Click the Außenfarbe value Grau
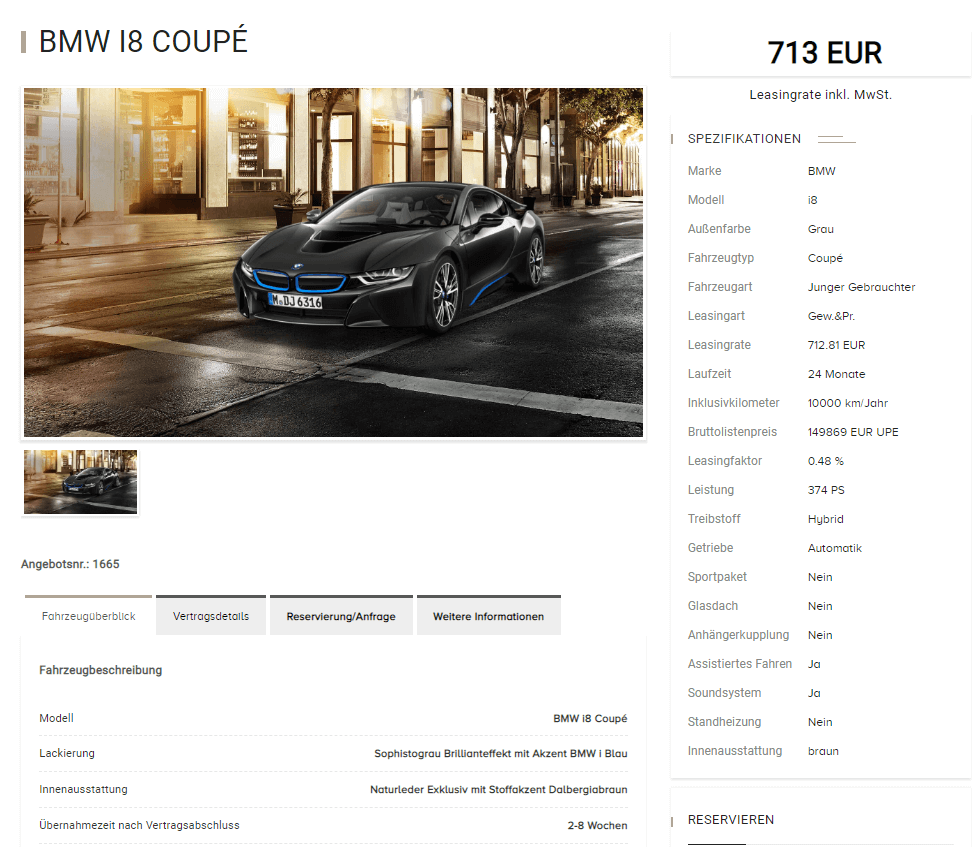973x847 pixels. 820,229
